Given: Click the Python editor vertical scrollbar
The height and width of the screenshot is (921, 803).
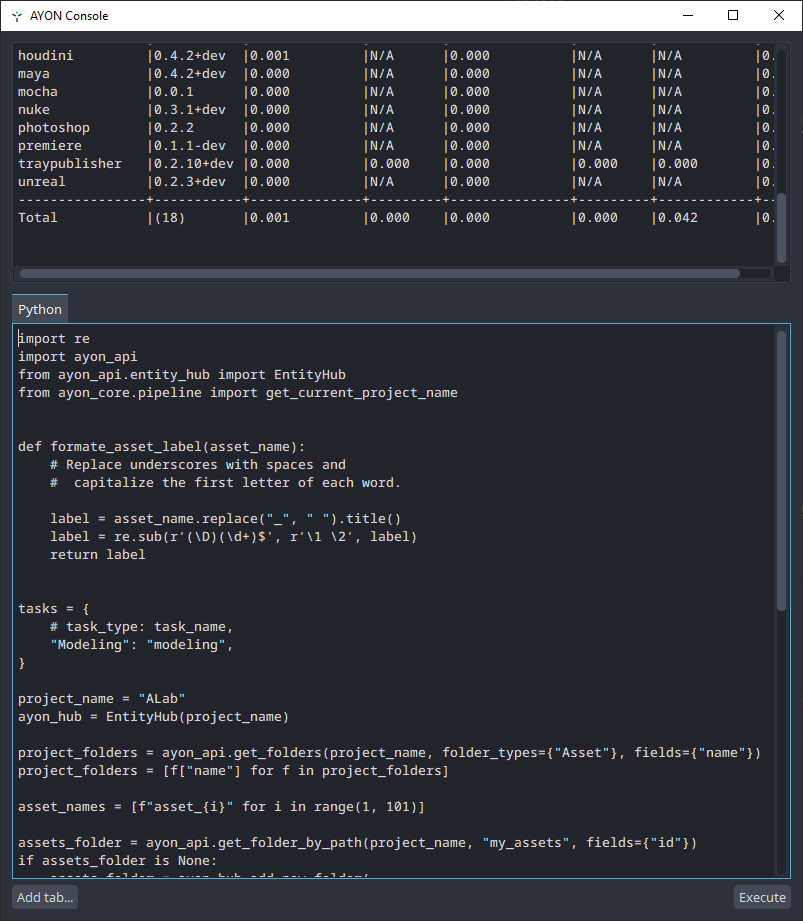Looking at the screenshot, I should tap(781, 471).
